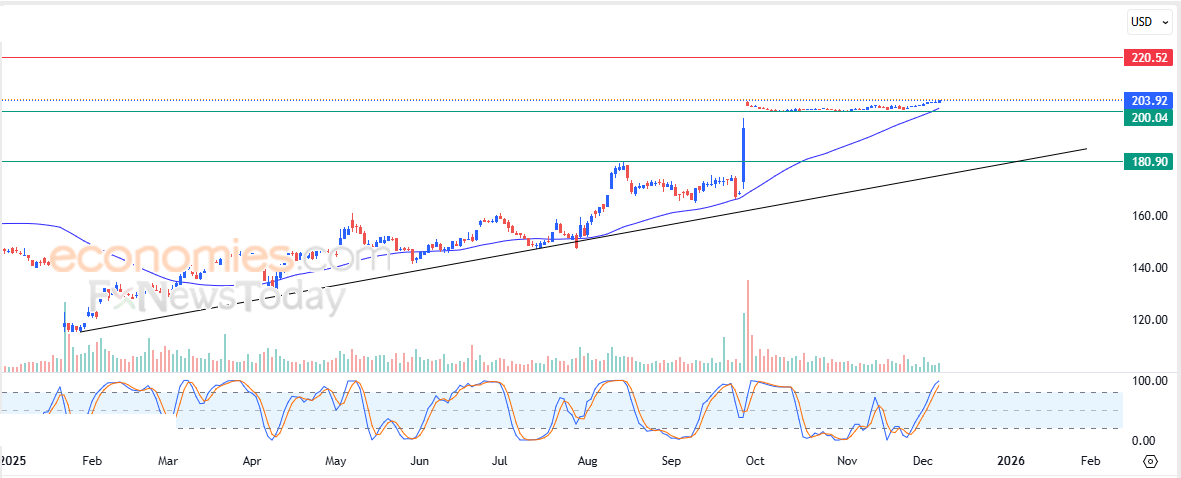Image resolution: width=1181 pixels, height=478 pixels.
Task: Click the Oct label on time axis
Action: click(x=756, y=460)
